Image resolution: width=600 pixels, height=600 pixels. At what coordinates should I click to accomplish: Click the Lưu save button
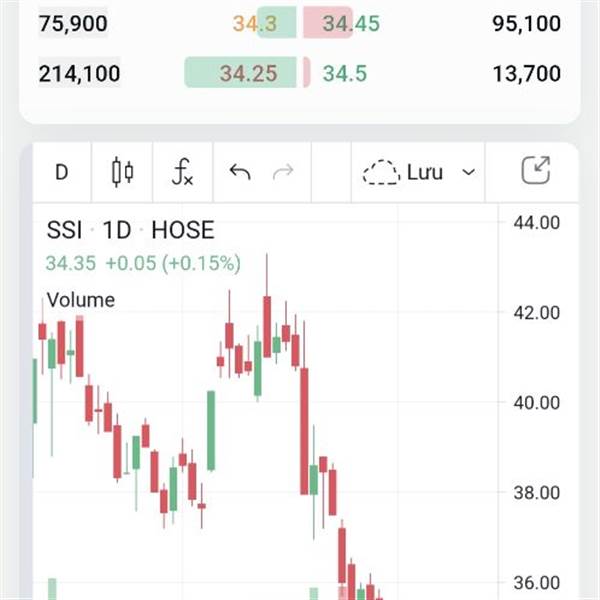click(424, 172)
